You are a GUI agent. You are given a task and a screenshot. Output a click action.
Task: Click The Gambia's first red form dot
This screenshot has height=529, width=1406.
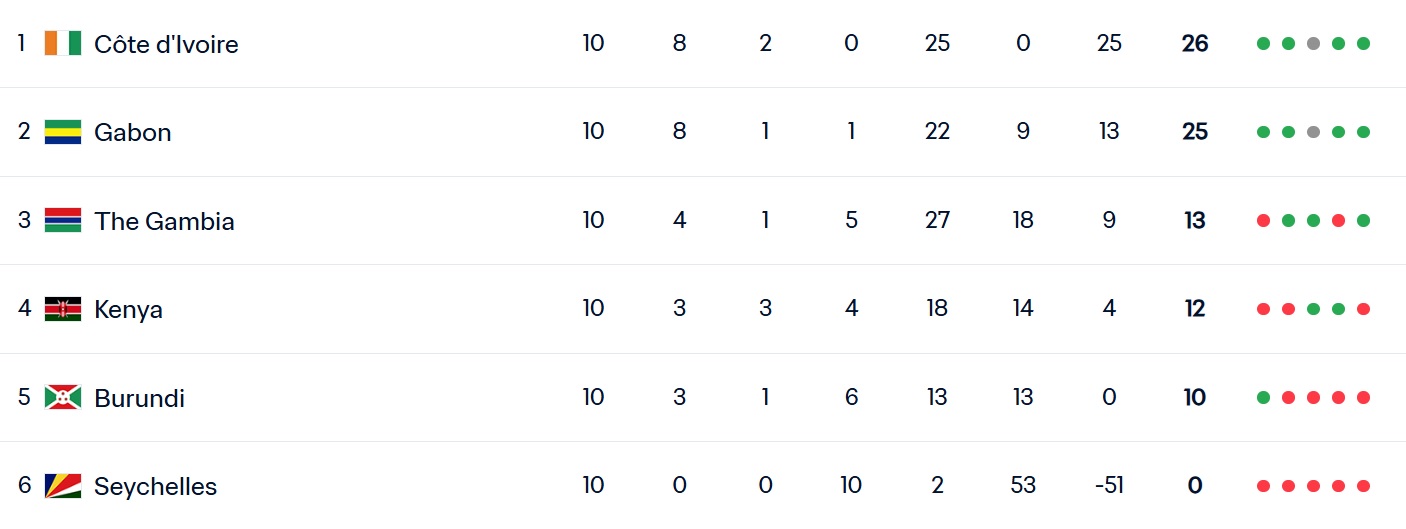tap(1263, 221)
